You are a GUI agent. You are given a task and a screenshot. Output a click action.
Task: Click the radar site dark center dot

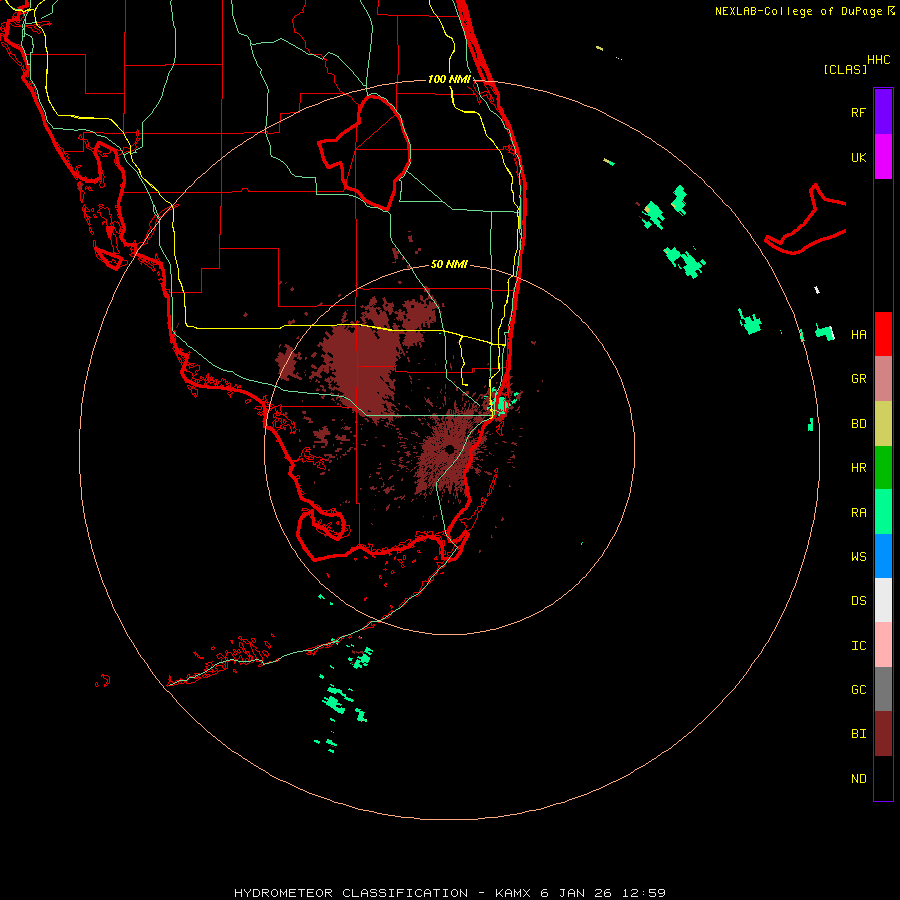449,449
